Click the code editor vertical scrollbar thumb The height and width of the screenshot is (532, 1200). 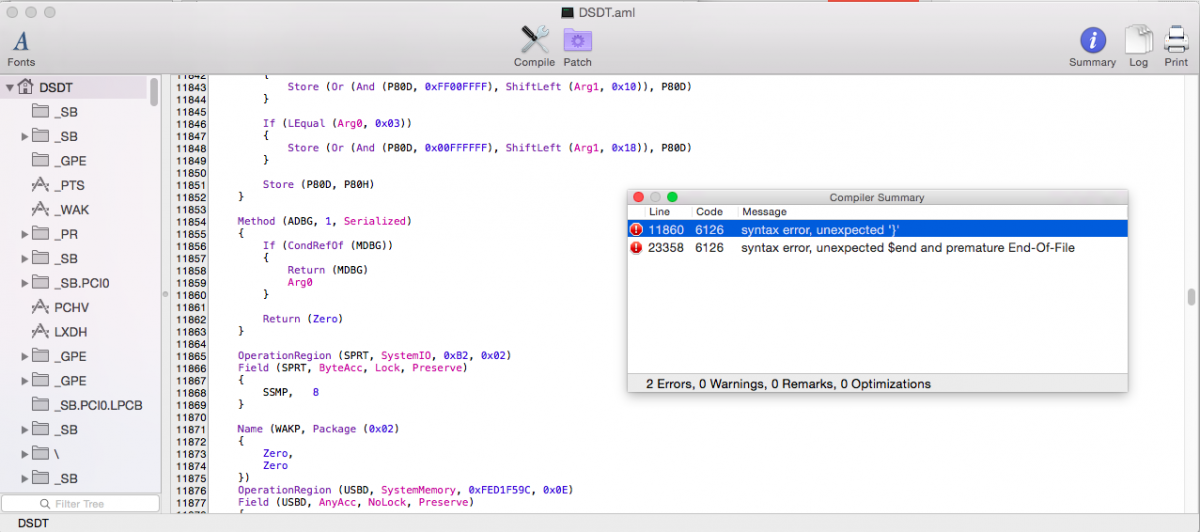pyautogui.click(x=1191, y=297)
